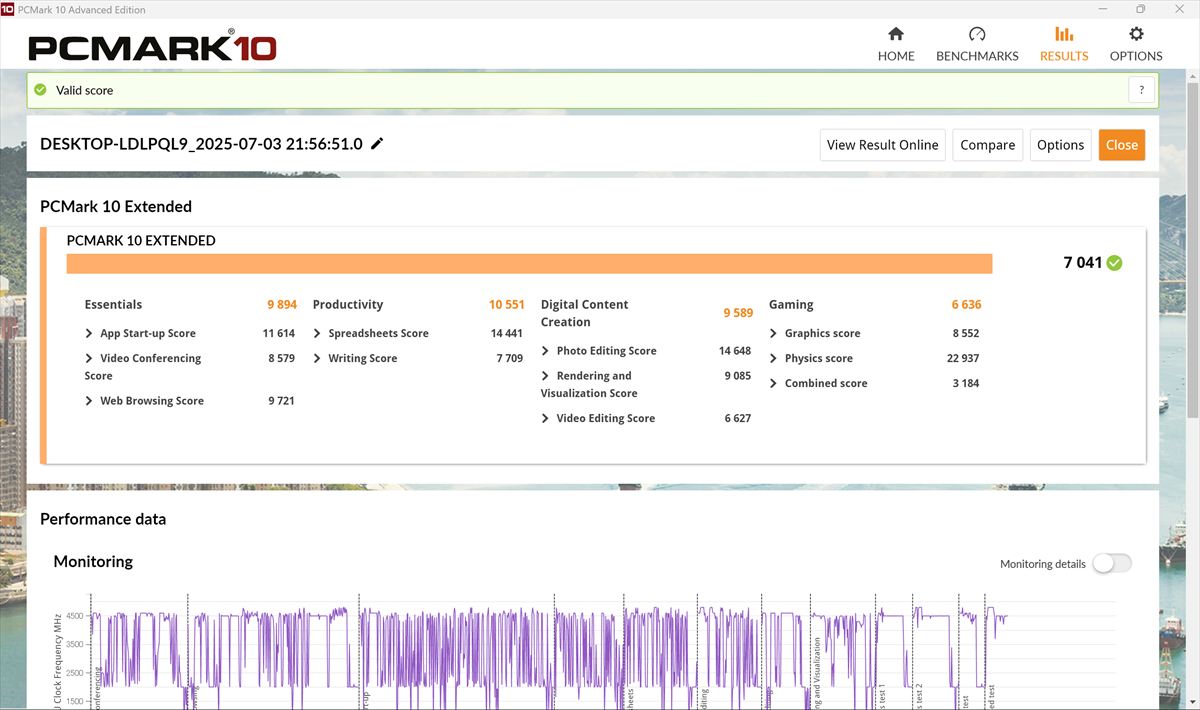1200x710 pixels.
Task: Click the green valid score checkmark icon
Action: pos(40,90)
